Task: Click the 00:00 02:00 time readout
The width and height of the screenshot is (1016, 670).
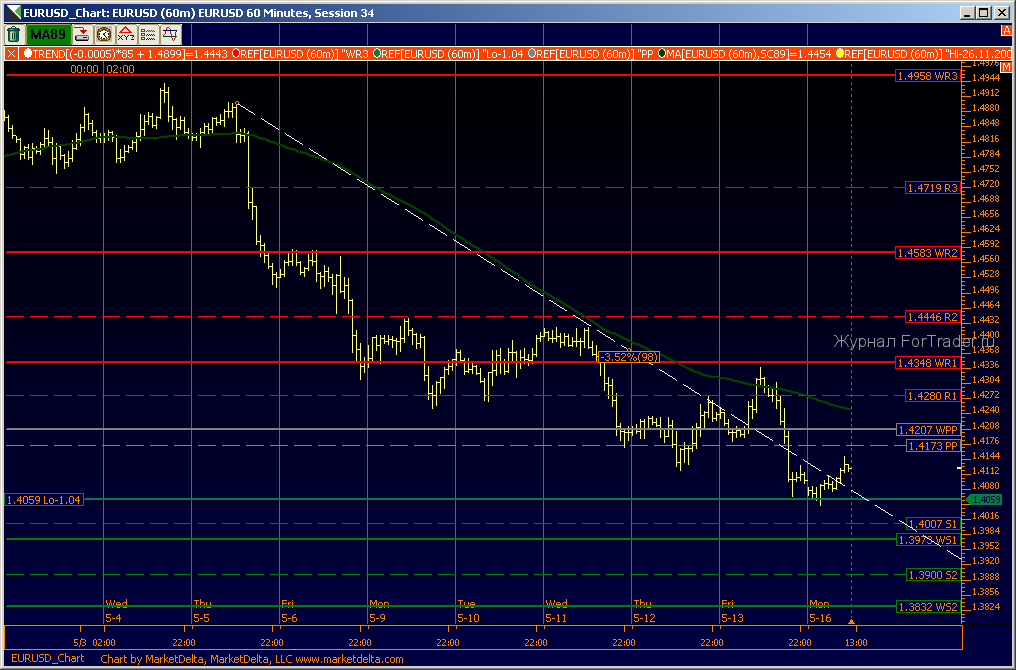Action: click(x=102, y=69)
